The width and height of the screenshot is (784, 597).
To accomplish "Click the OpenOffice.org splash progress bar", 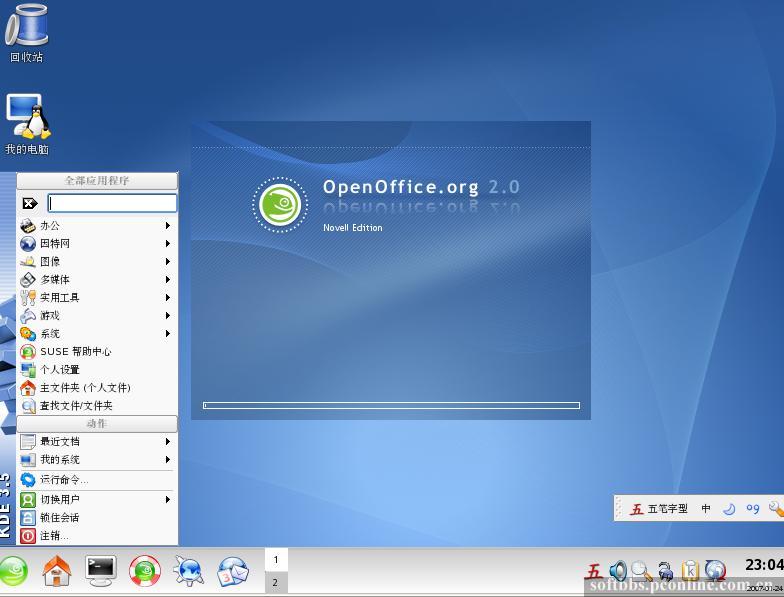I will click(392, 406).
